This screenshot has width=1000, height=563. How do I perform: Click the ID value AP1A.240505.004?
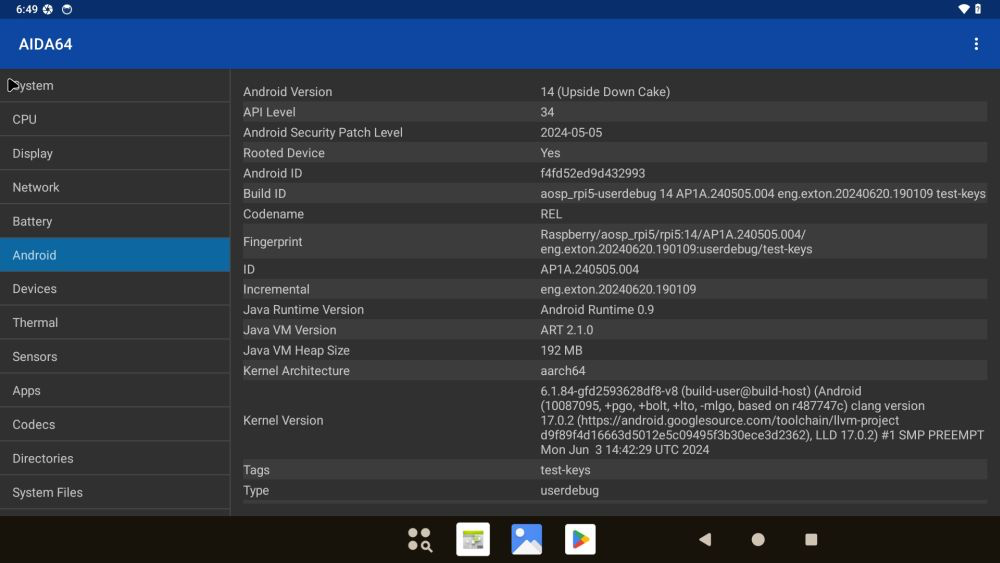point(589,269)
